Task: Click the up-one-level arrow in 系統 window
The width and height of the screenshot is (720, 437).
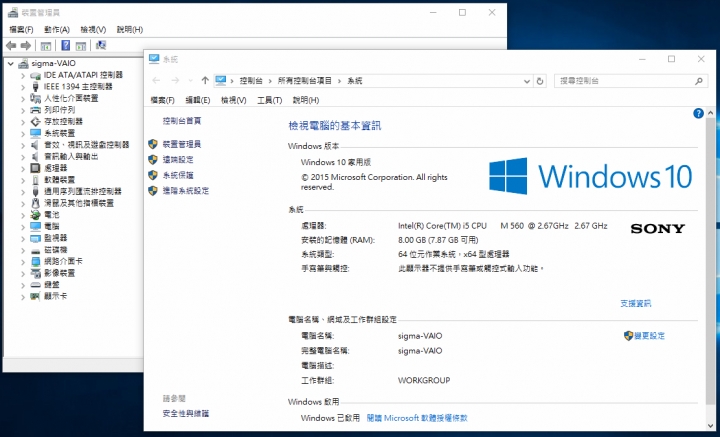Action: pyautogui.click(x=205, y=80)
